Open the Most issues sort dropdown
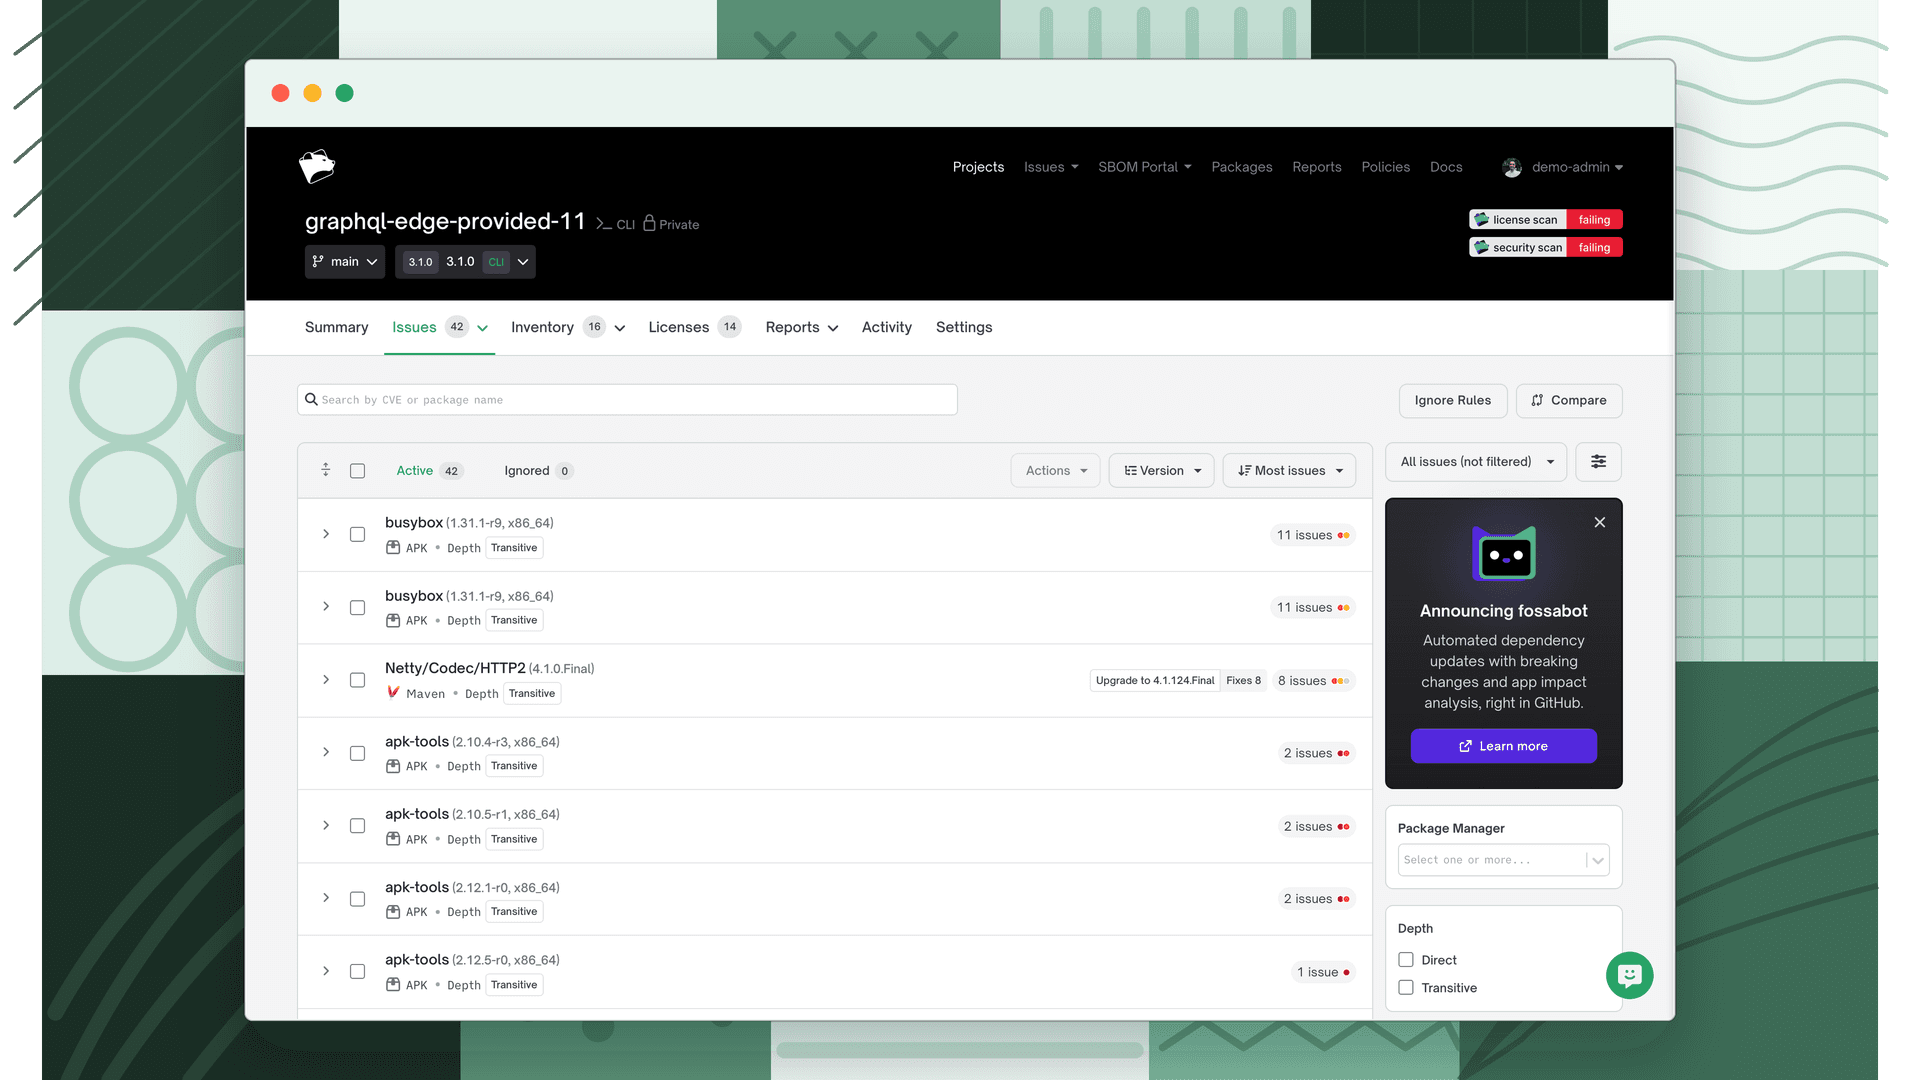The image size is (1920, 1080). tap(1289, 471)
